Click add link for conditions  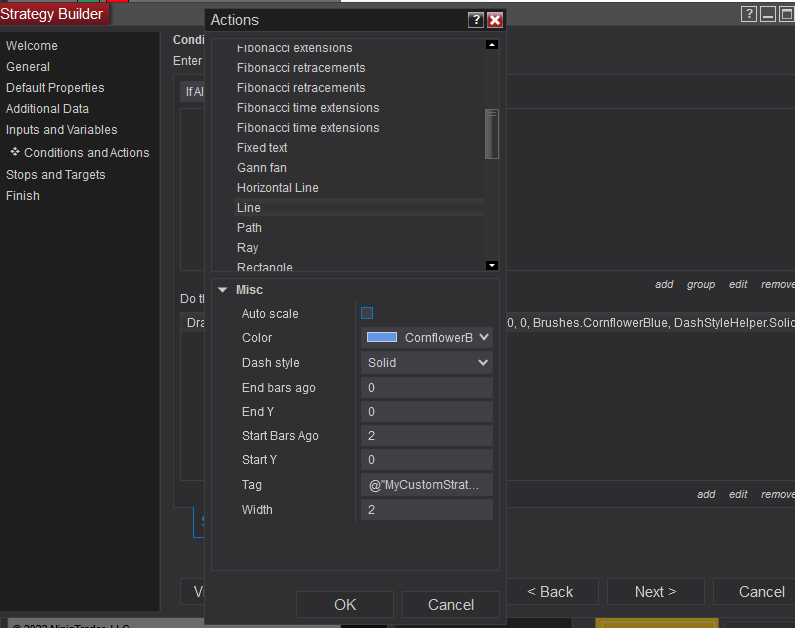pos(664,284)
